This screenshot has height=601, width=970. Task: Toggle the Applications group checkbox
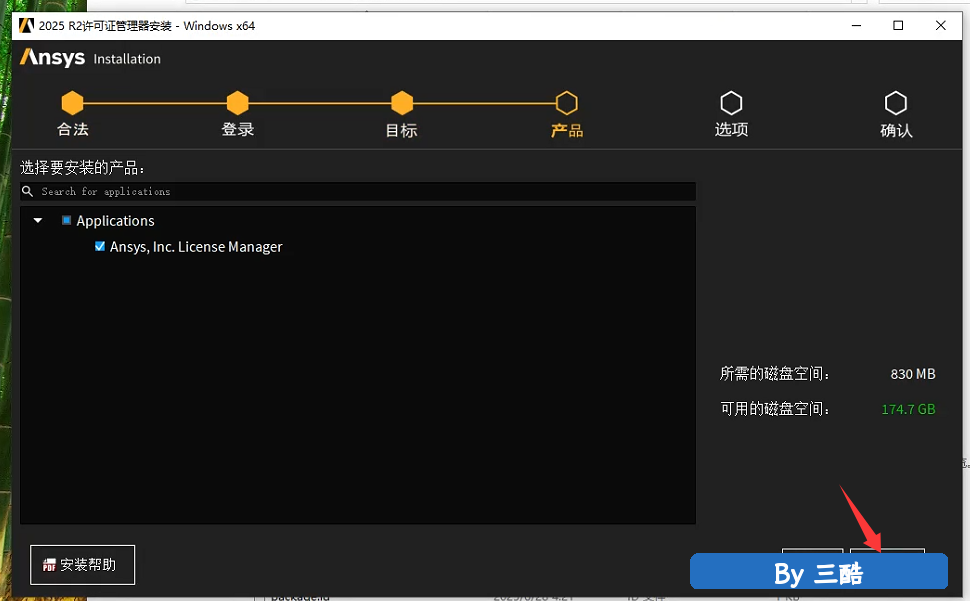[x=66, y=220]
